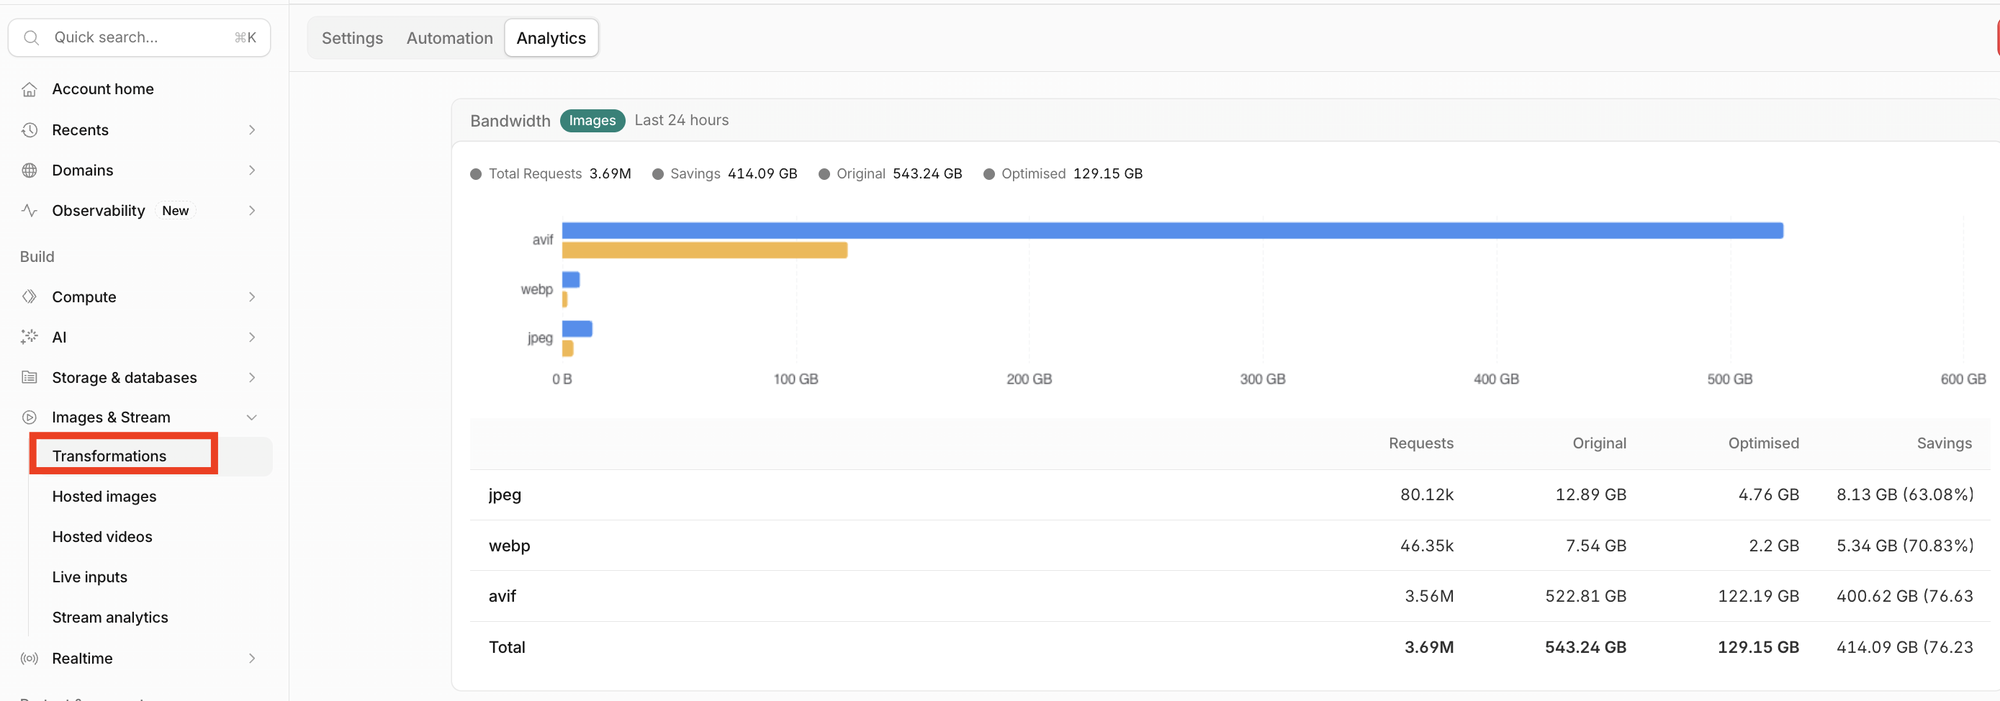The width and height of the screenshot is (2000, 701).
Task: Open the Realtime menu item
Action: pos(82,658)
